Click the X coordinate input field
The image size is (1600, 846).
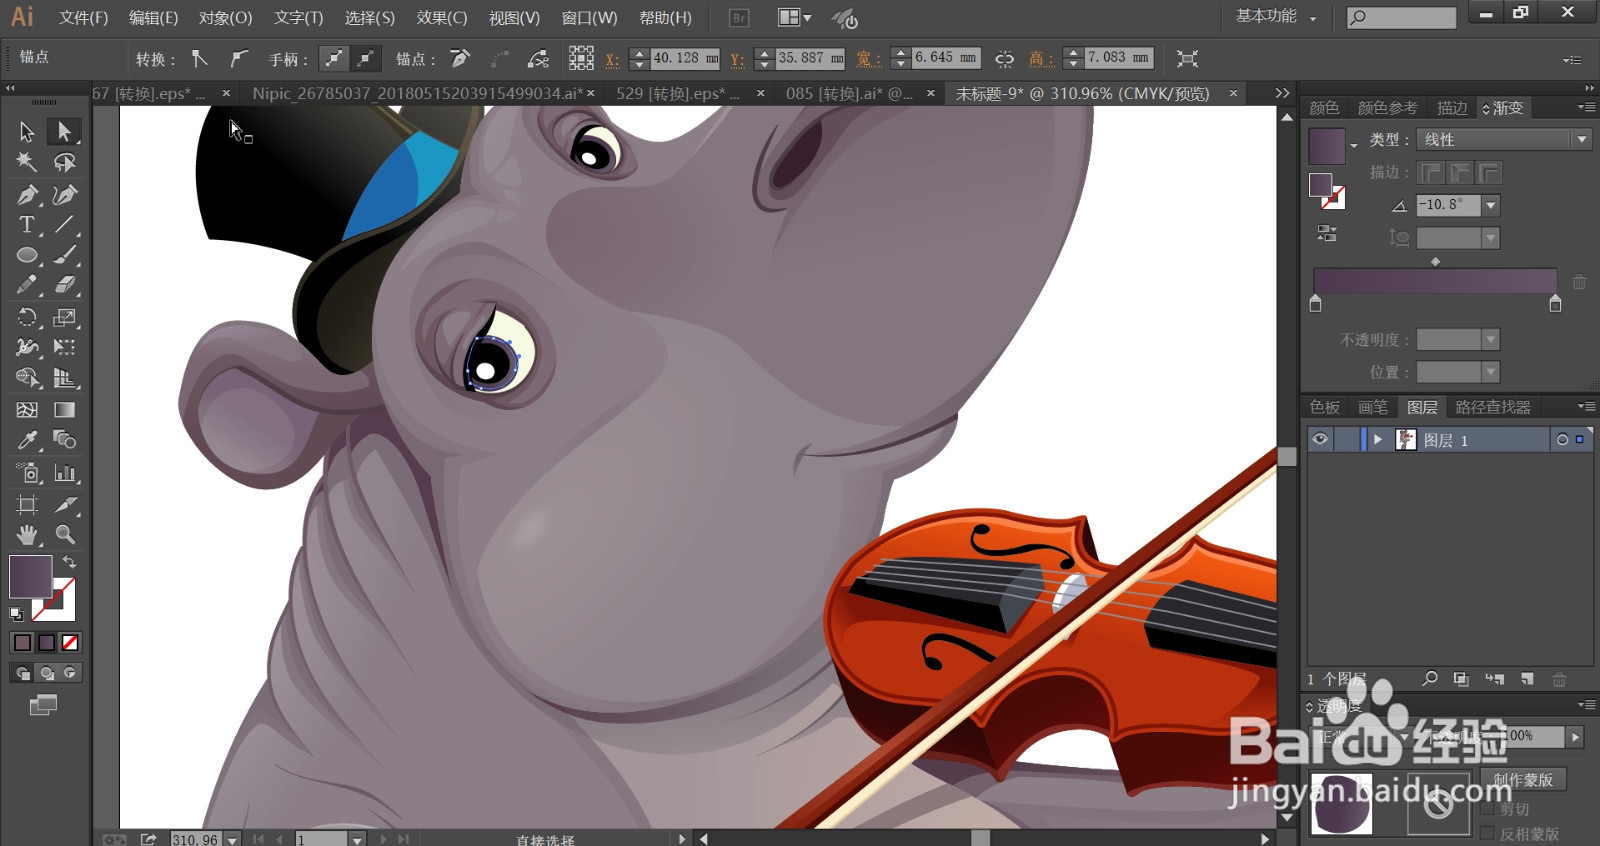click(685, 59)
